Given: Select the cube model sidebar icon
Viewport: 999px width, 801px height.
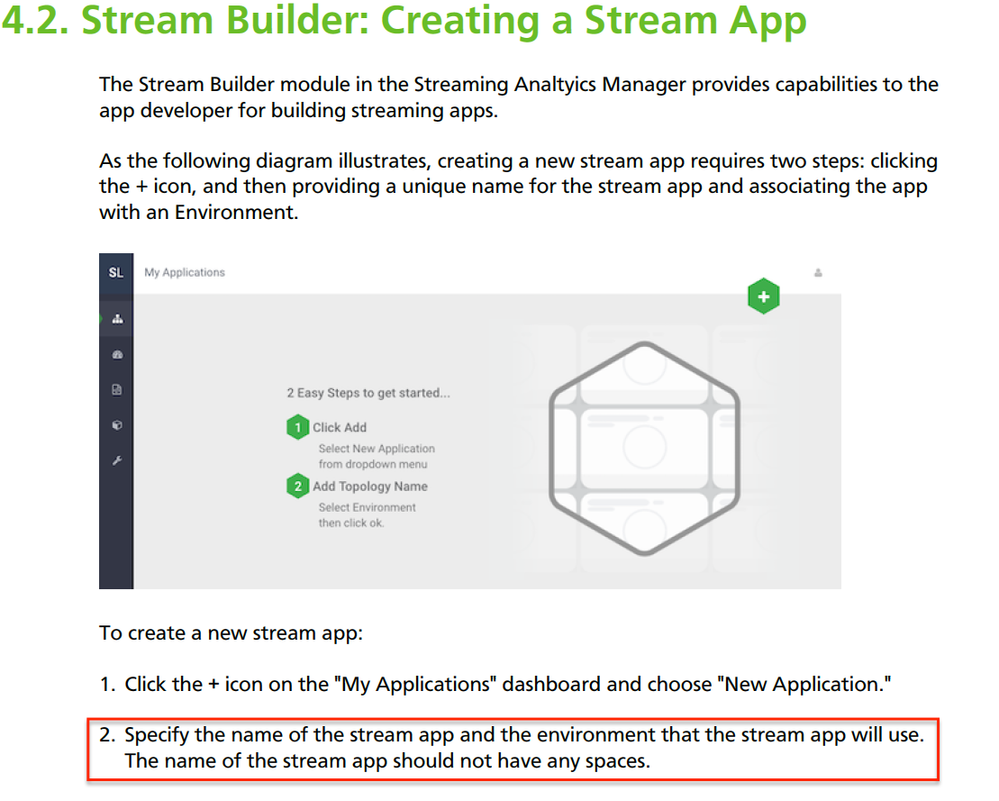Looking at the screenshot, I should click(x=117, y=425).
